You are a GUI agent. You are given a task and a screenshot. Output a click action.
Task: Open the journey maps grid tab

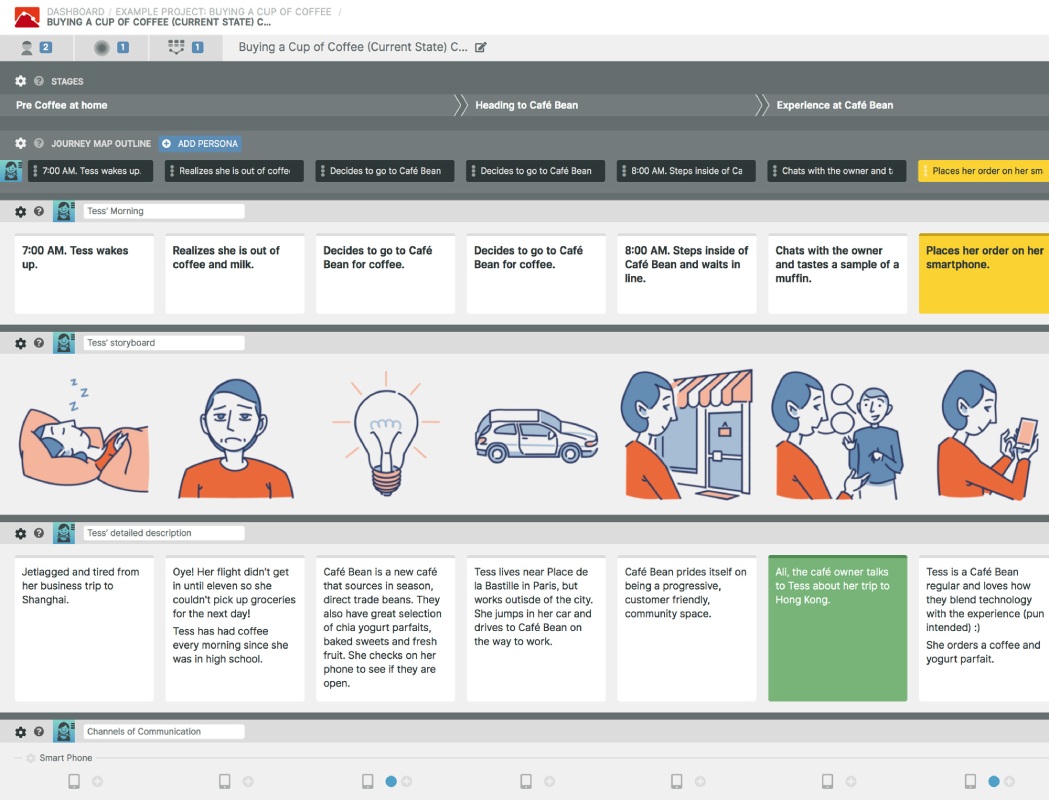pos(185,47)
